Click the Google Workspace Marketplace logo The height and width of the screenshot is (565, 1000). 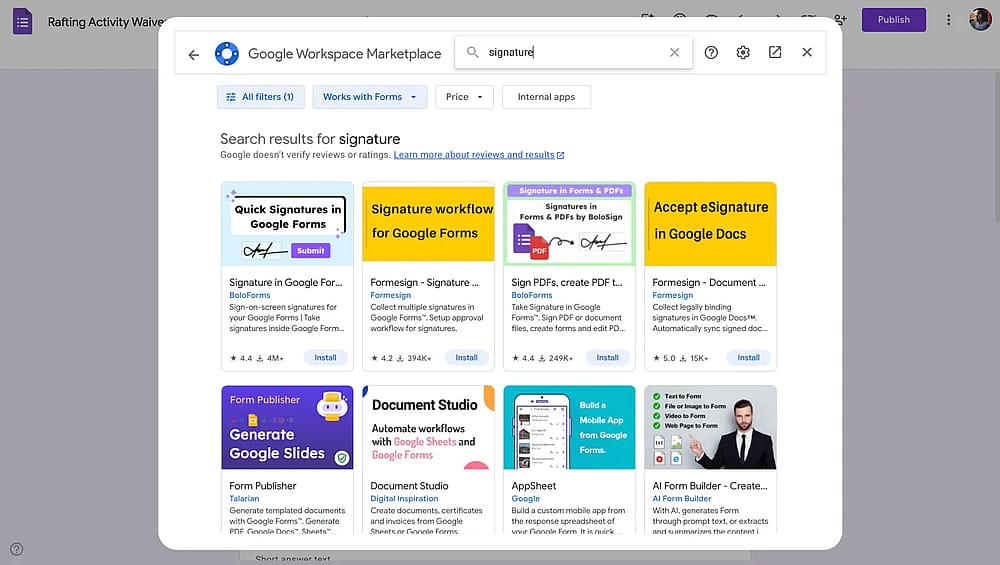[226, 54]
